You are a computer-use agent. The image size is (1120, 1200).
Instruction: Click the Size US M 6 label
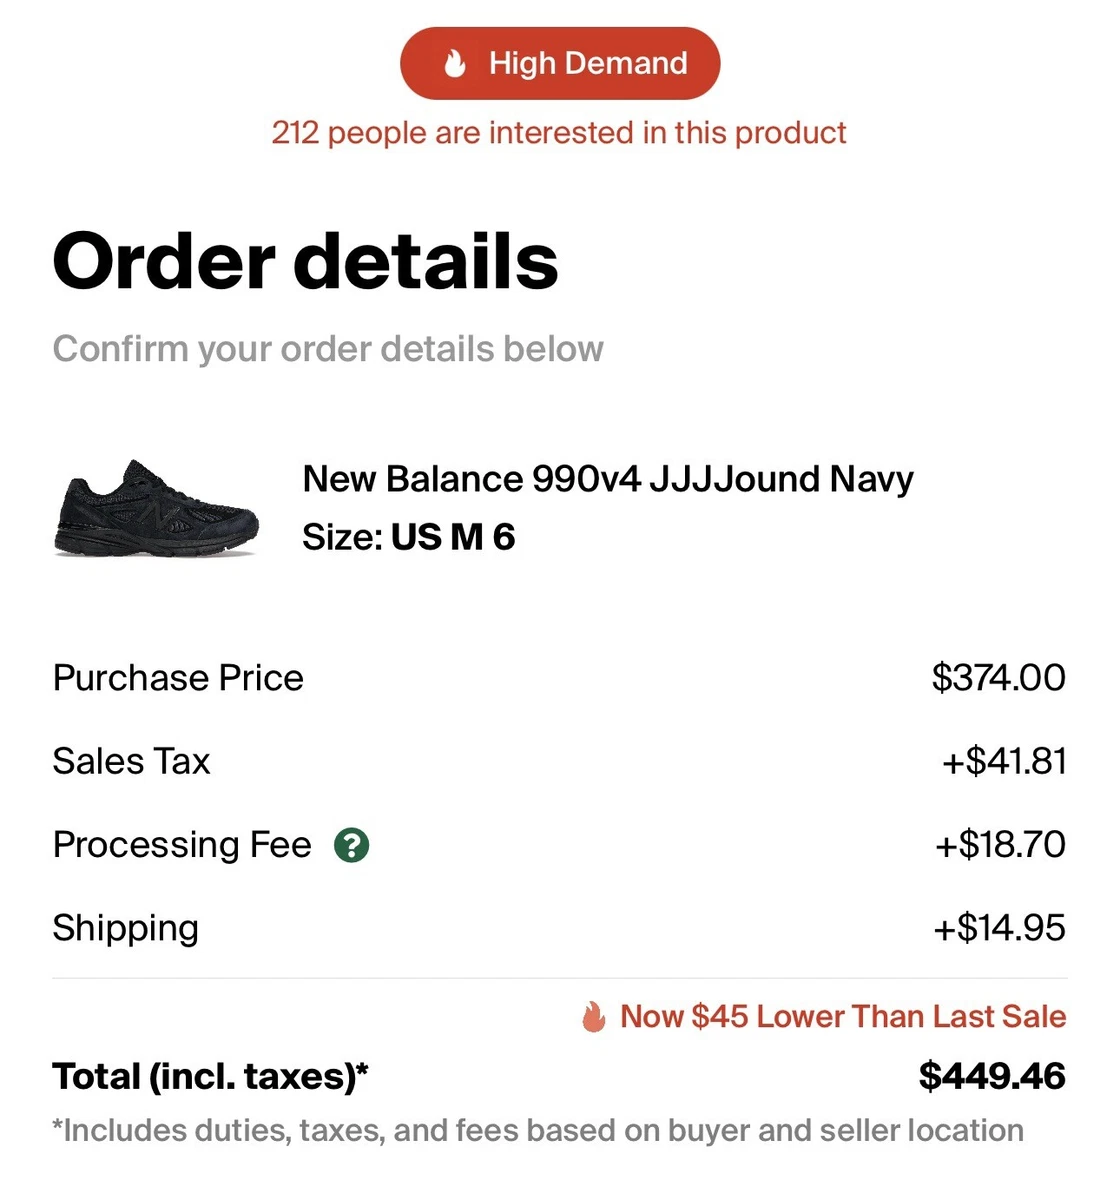click(409, 537)
